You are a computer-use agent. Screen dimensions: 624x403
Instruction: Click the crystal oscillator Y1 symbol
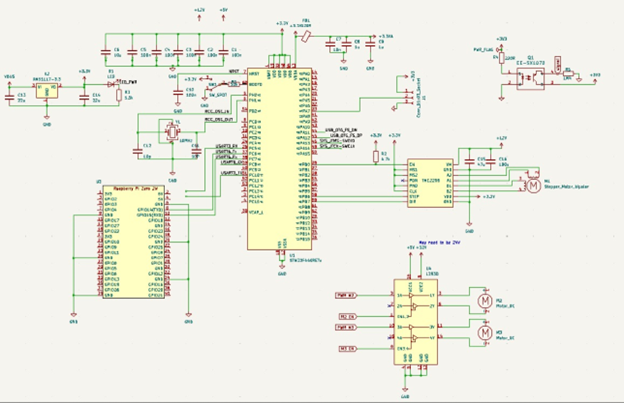[x=171, y=130]
